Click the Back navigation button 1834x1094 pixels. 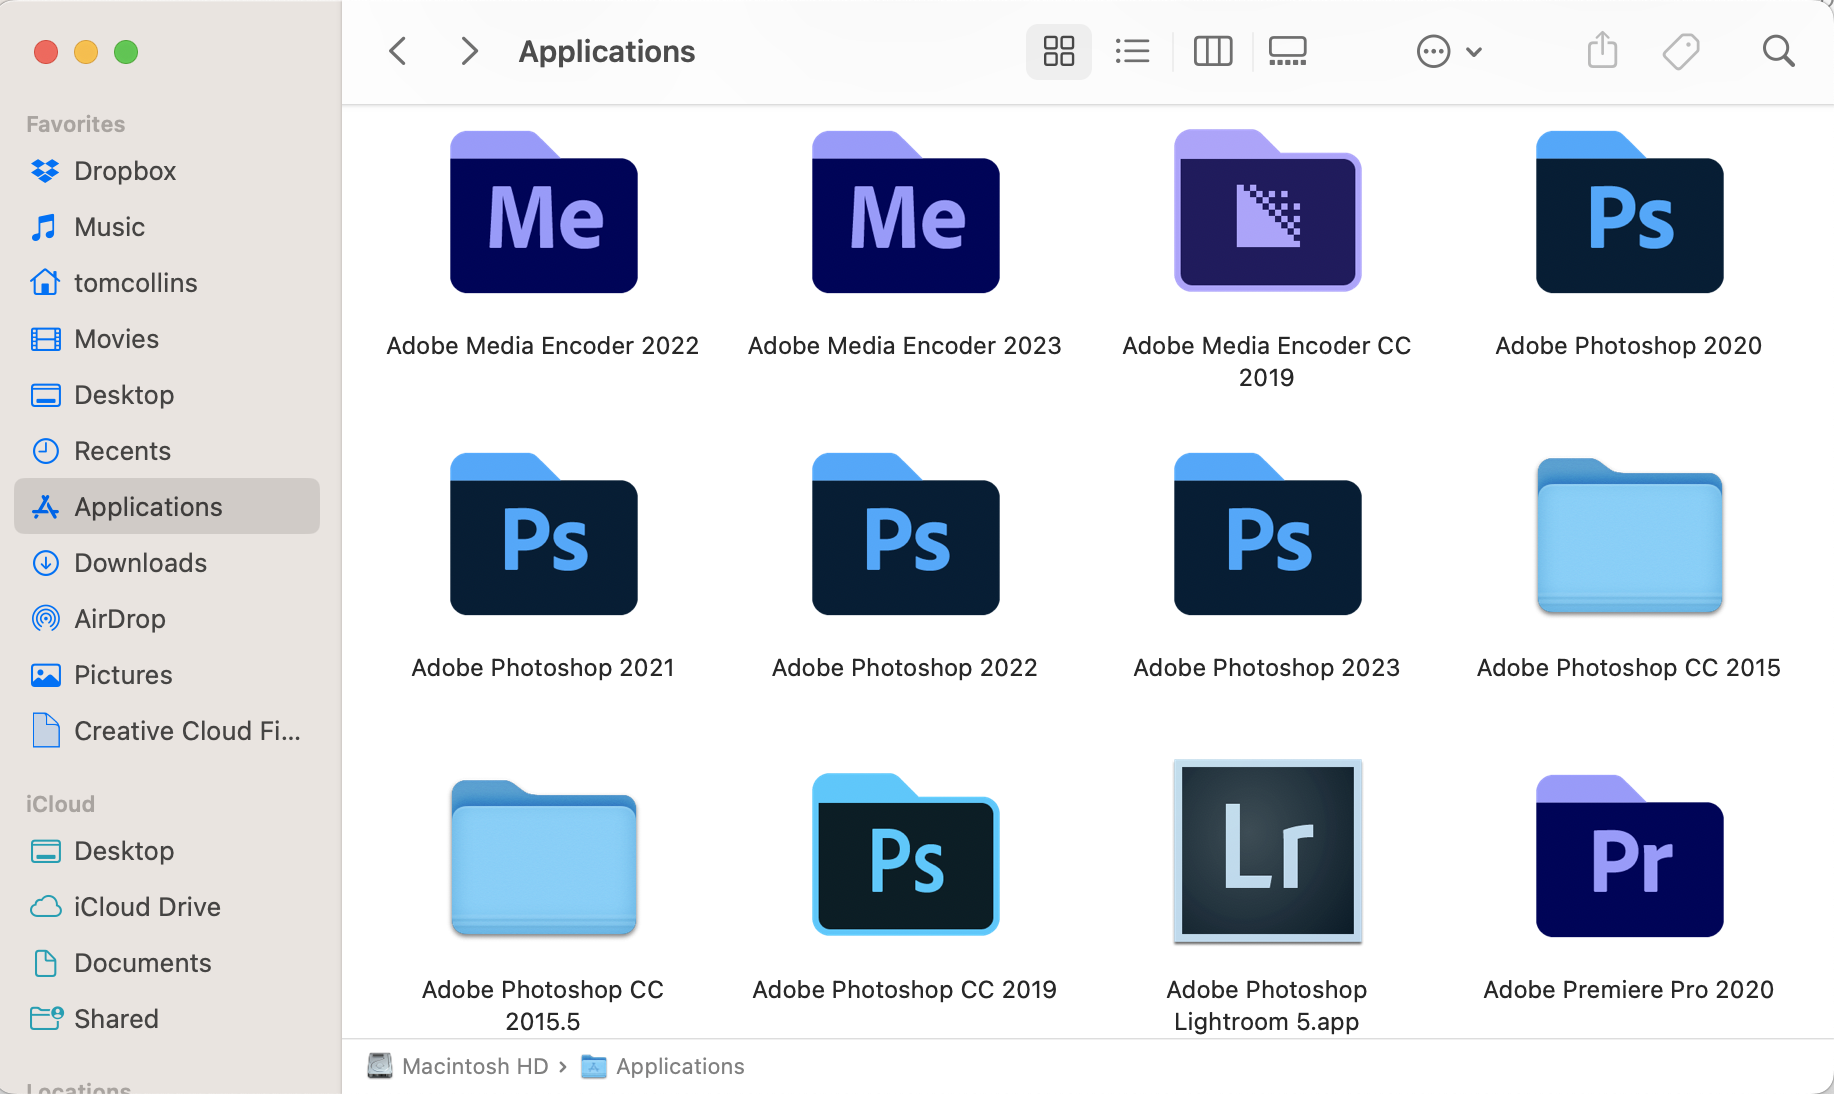tap(397, 50)
